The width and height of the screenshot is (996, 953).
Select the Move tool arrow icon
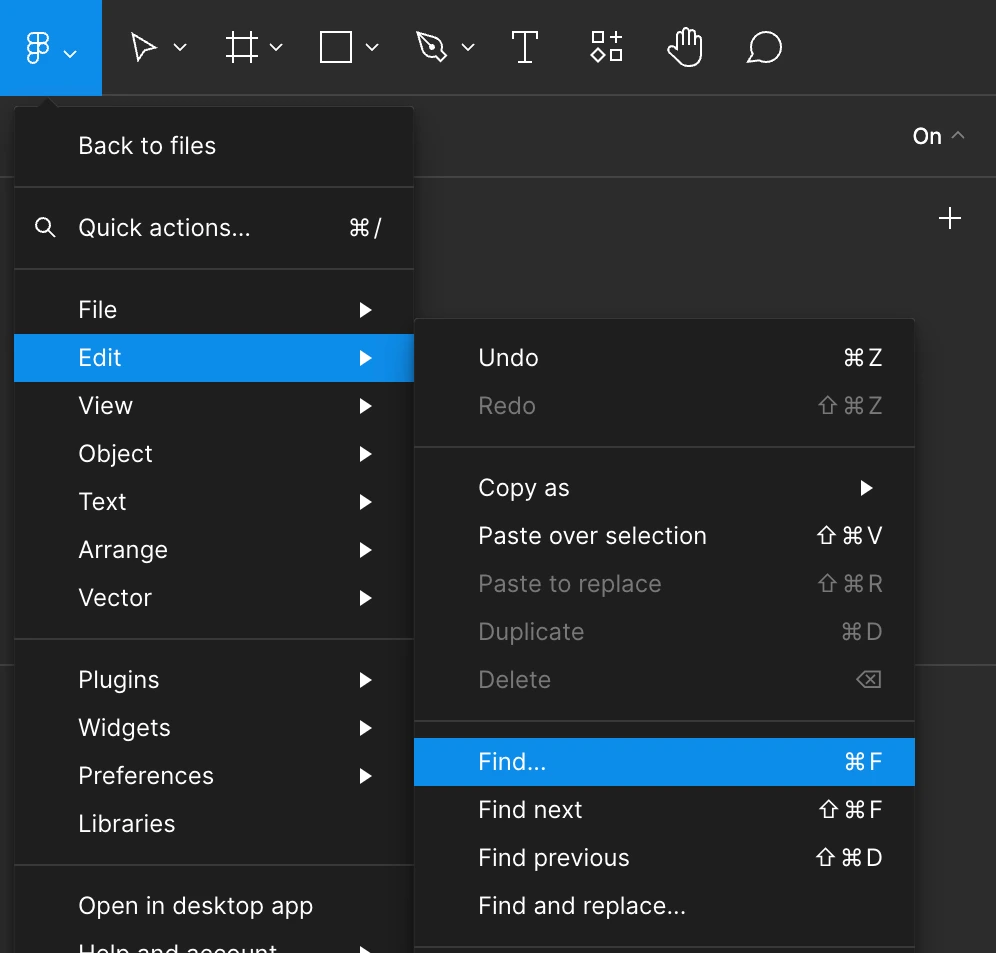(x=144, y=48)
